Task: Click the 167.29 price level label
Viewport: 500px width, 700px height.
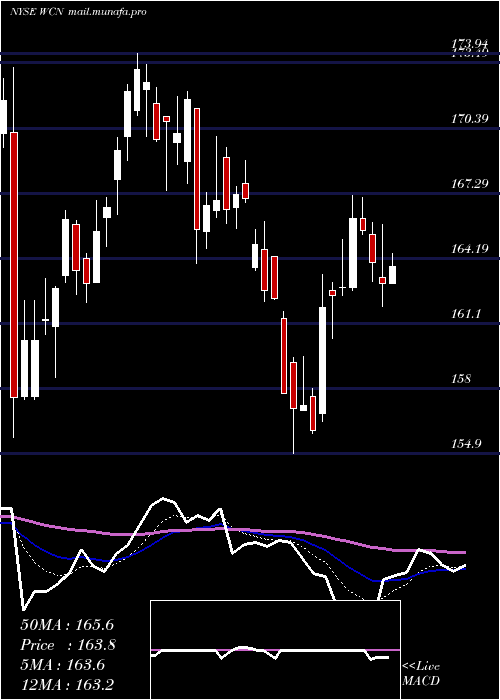Action: click(469, 183)
